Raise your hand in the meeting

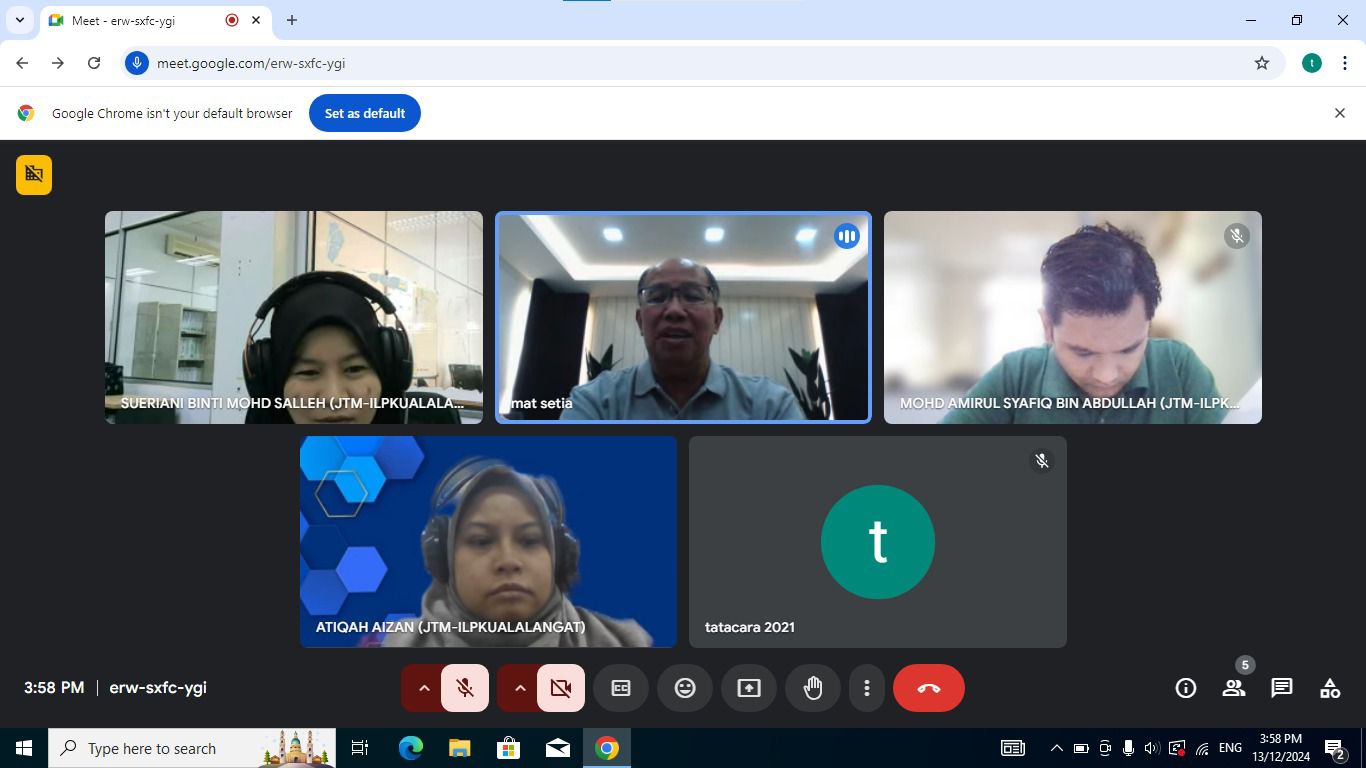click(812, 688)
